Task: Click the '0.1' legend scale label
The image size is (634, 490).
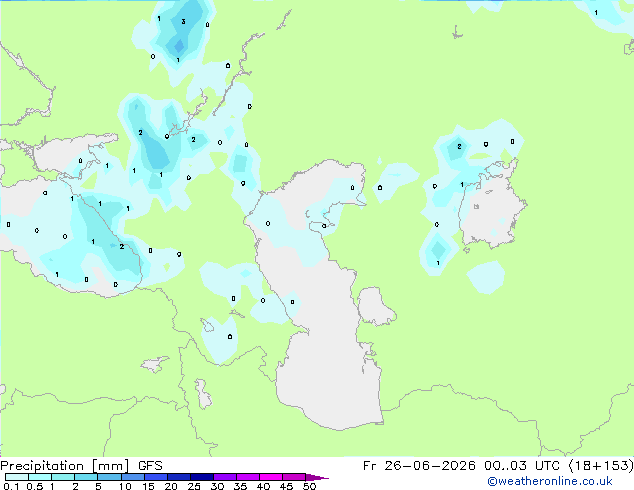Action: (11, 486)
